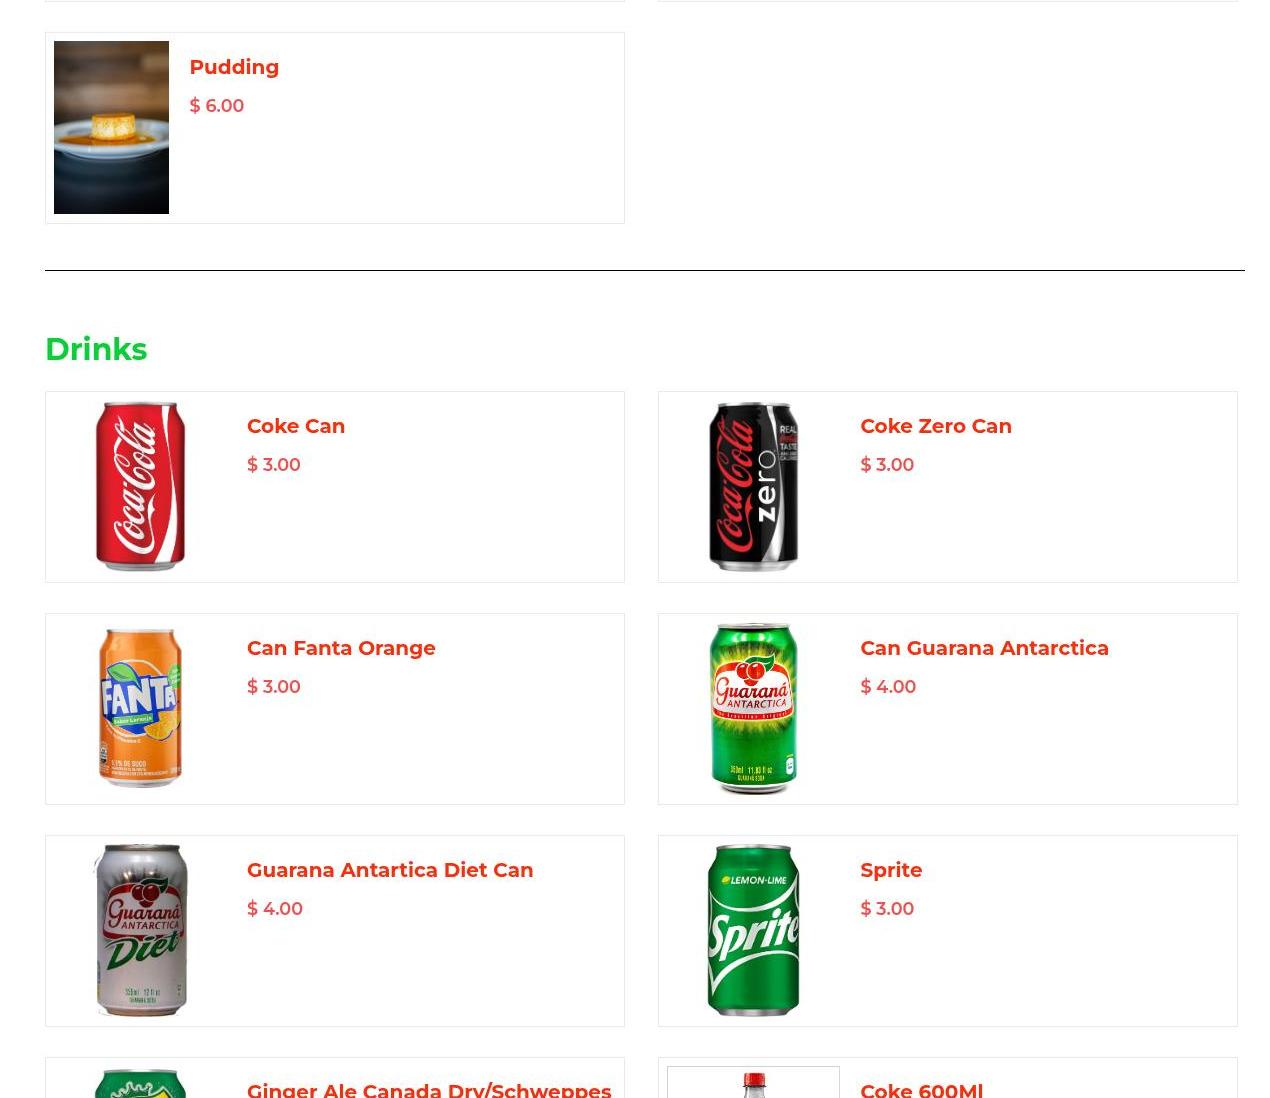Choose Can Fanta Orange title
This screenshot has height=1098, width=1270.
click(x=341, y=648)
